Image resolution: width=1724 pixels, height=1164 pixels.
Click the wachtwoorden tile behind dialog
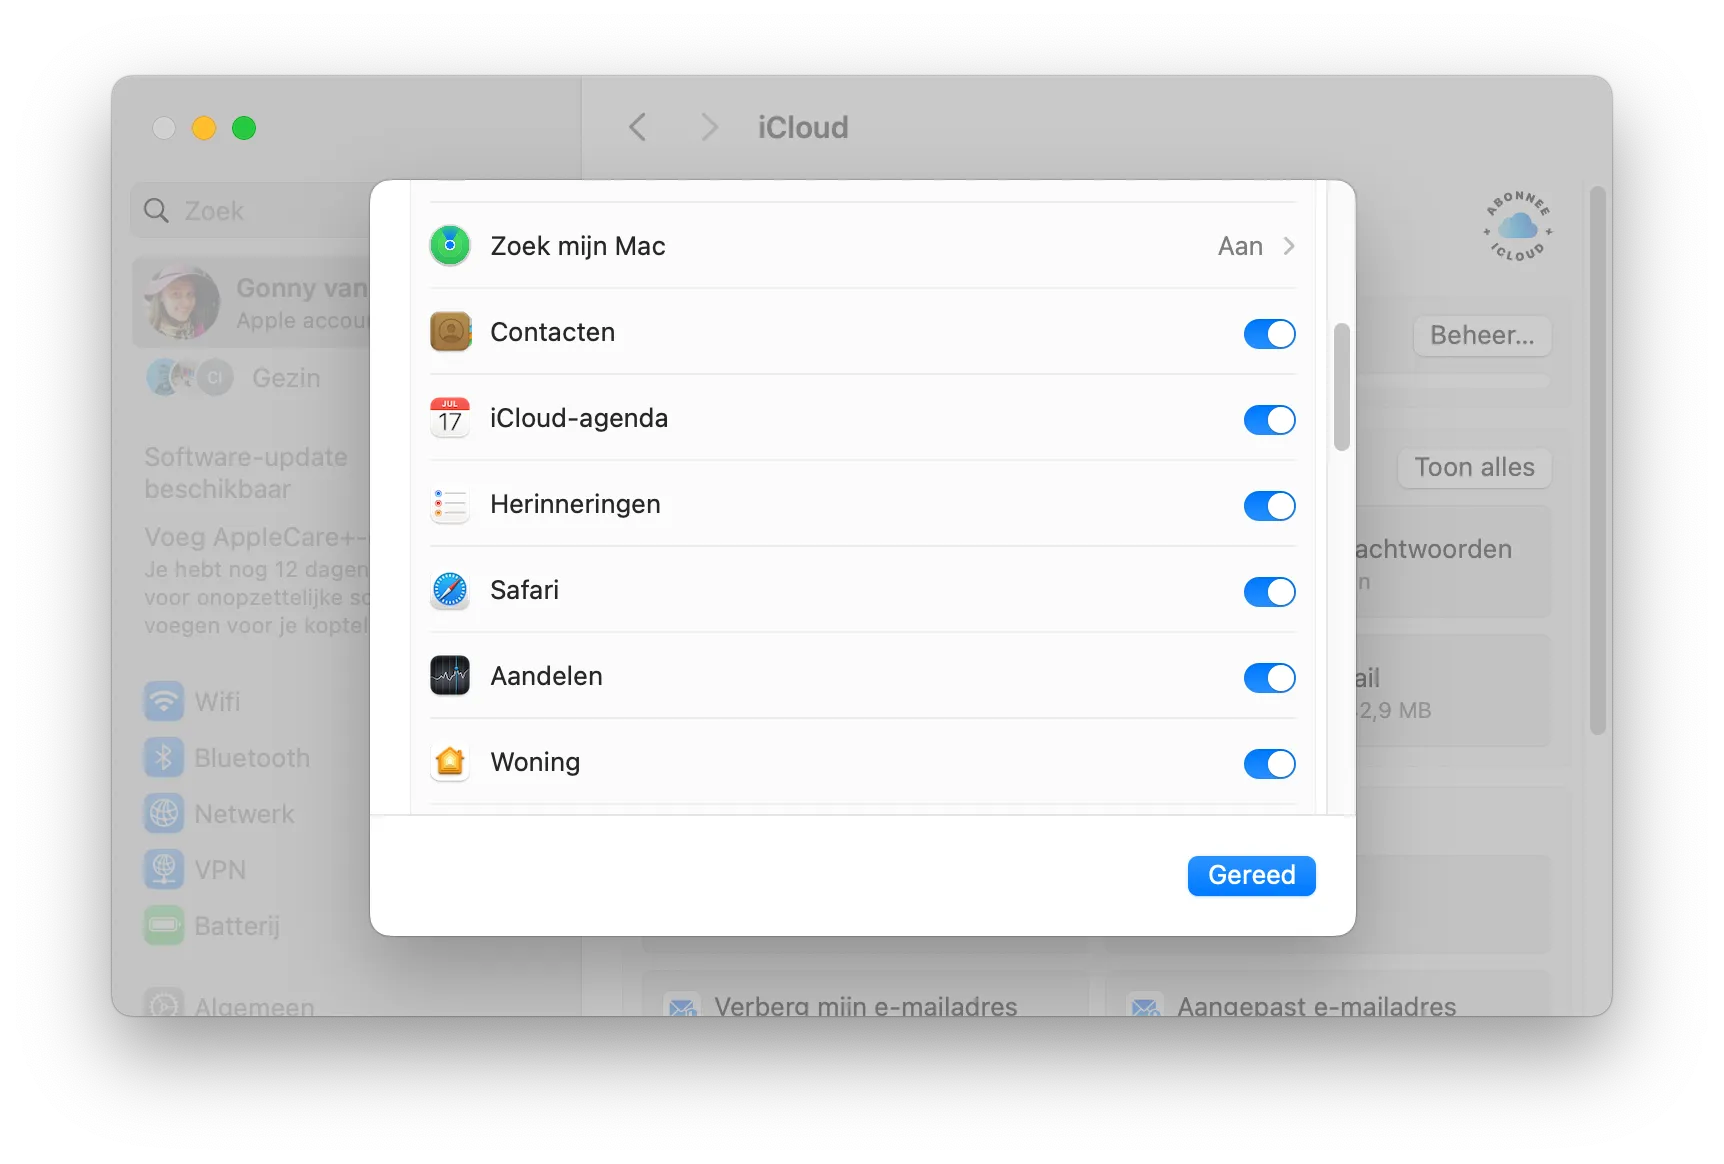point(1453,562)
